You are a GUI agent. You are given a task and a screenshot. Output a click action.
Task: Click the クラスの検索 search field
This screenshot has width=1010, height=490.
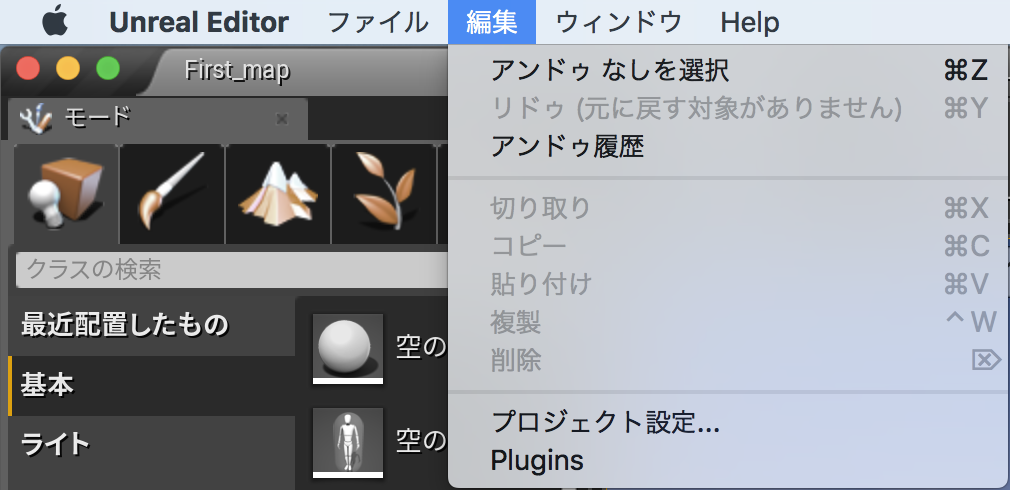click(x=232, y=269)
